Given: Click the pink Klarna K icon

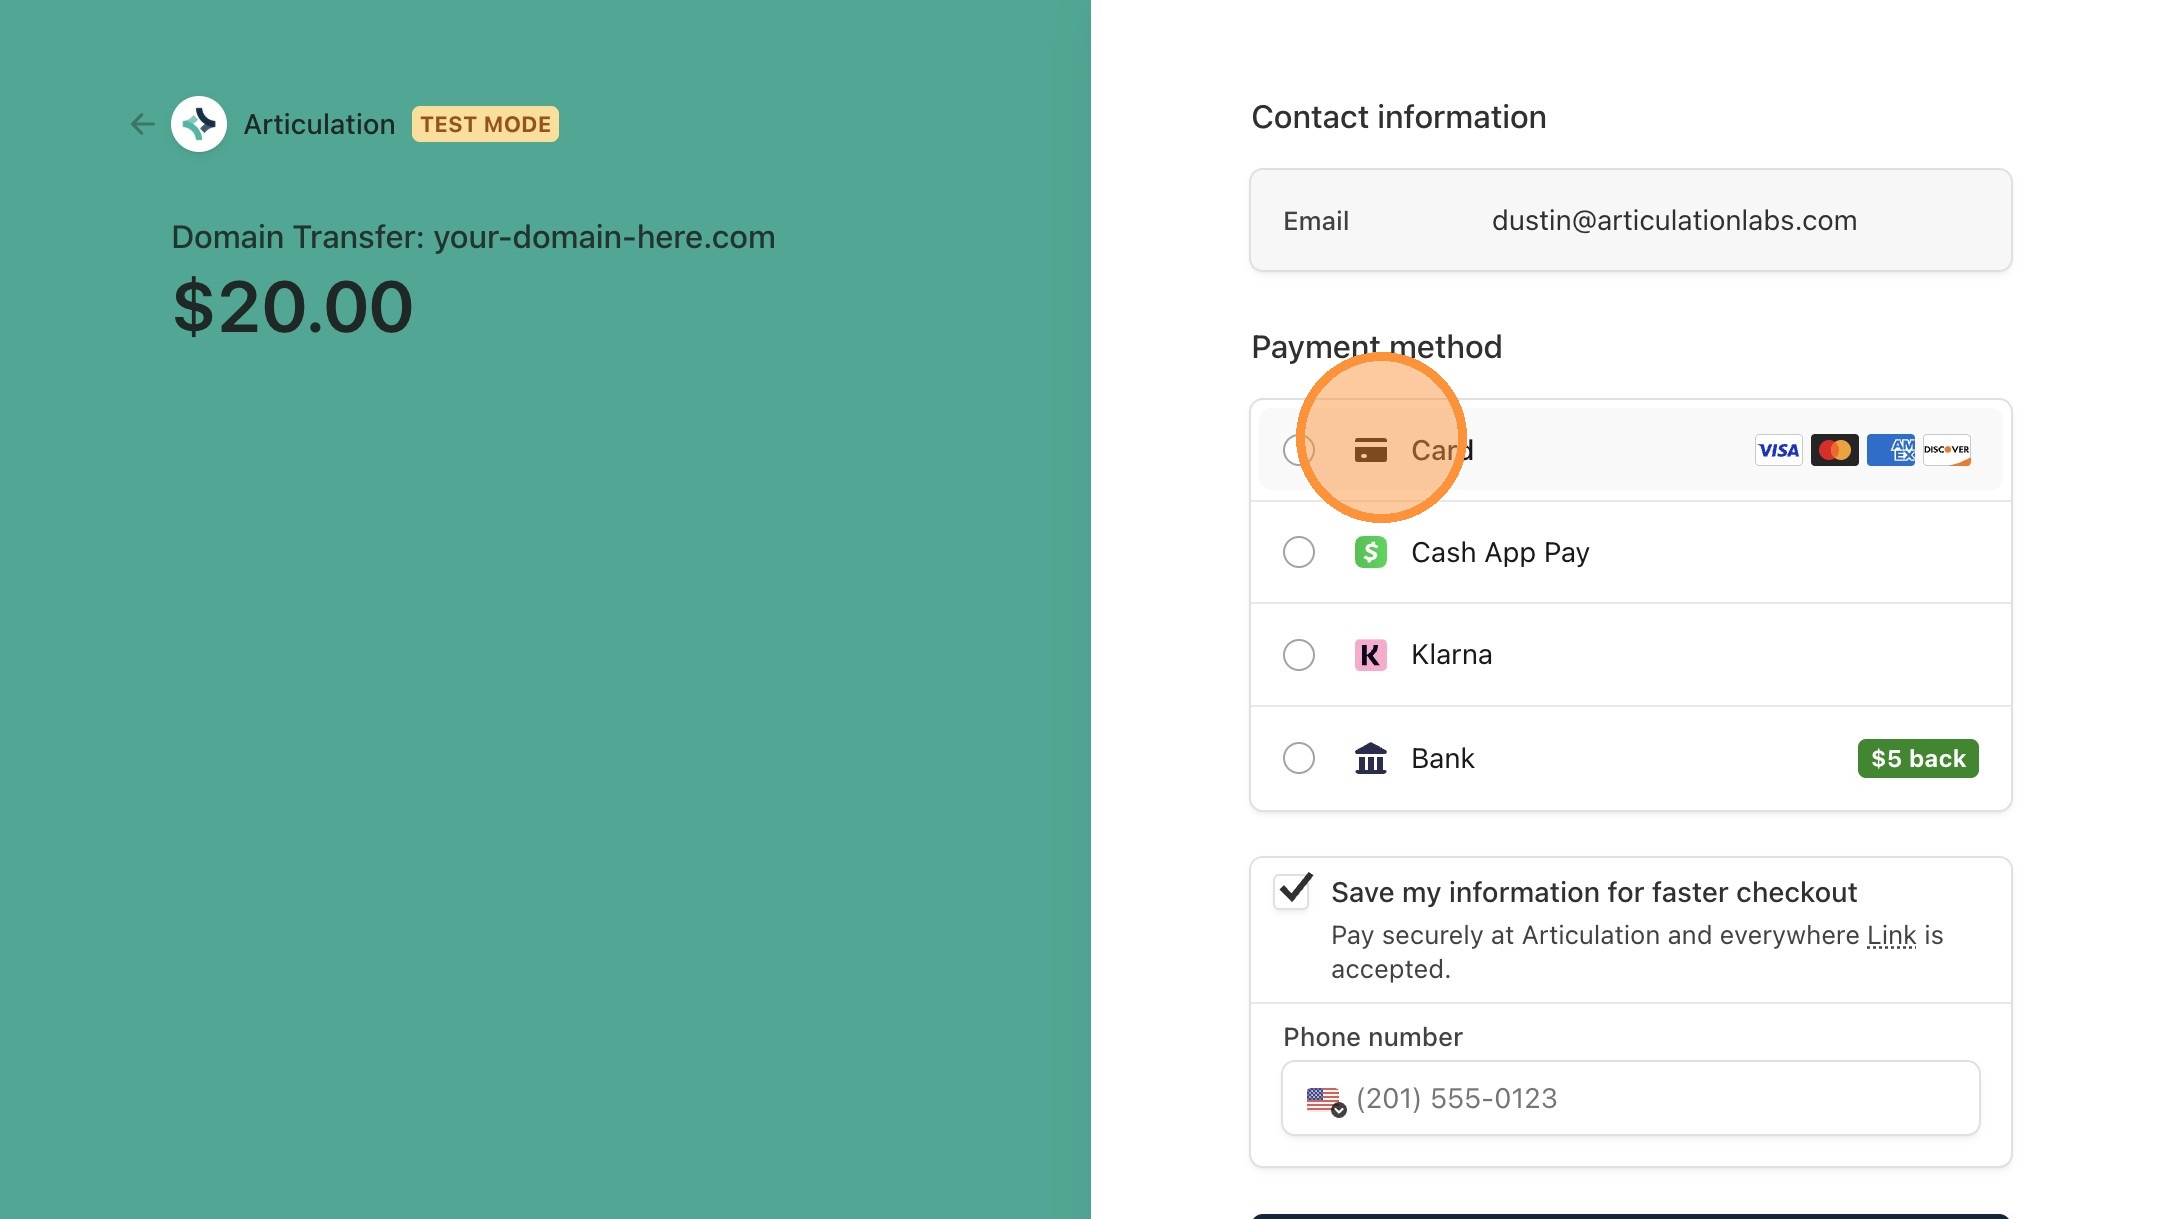Looking at the screenshot, I should (1370, 655).
